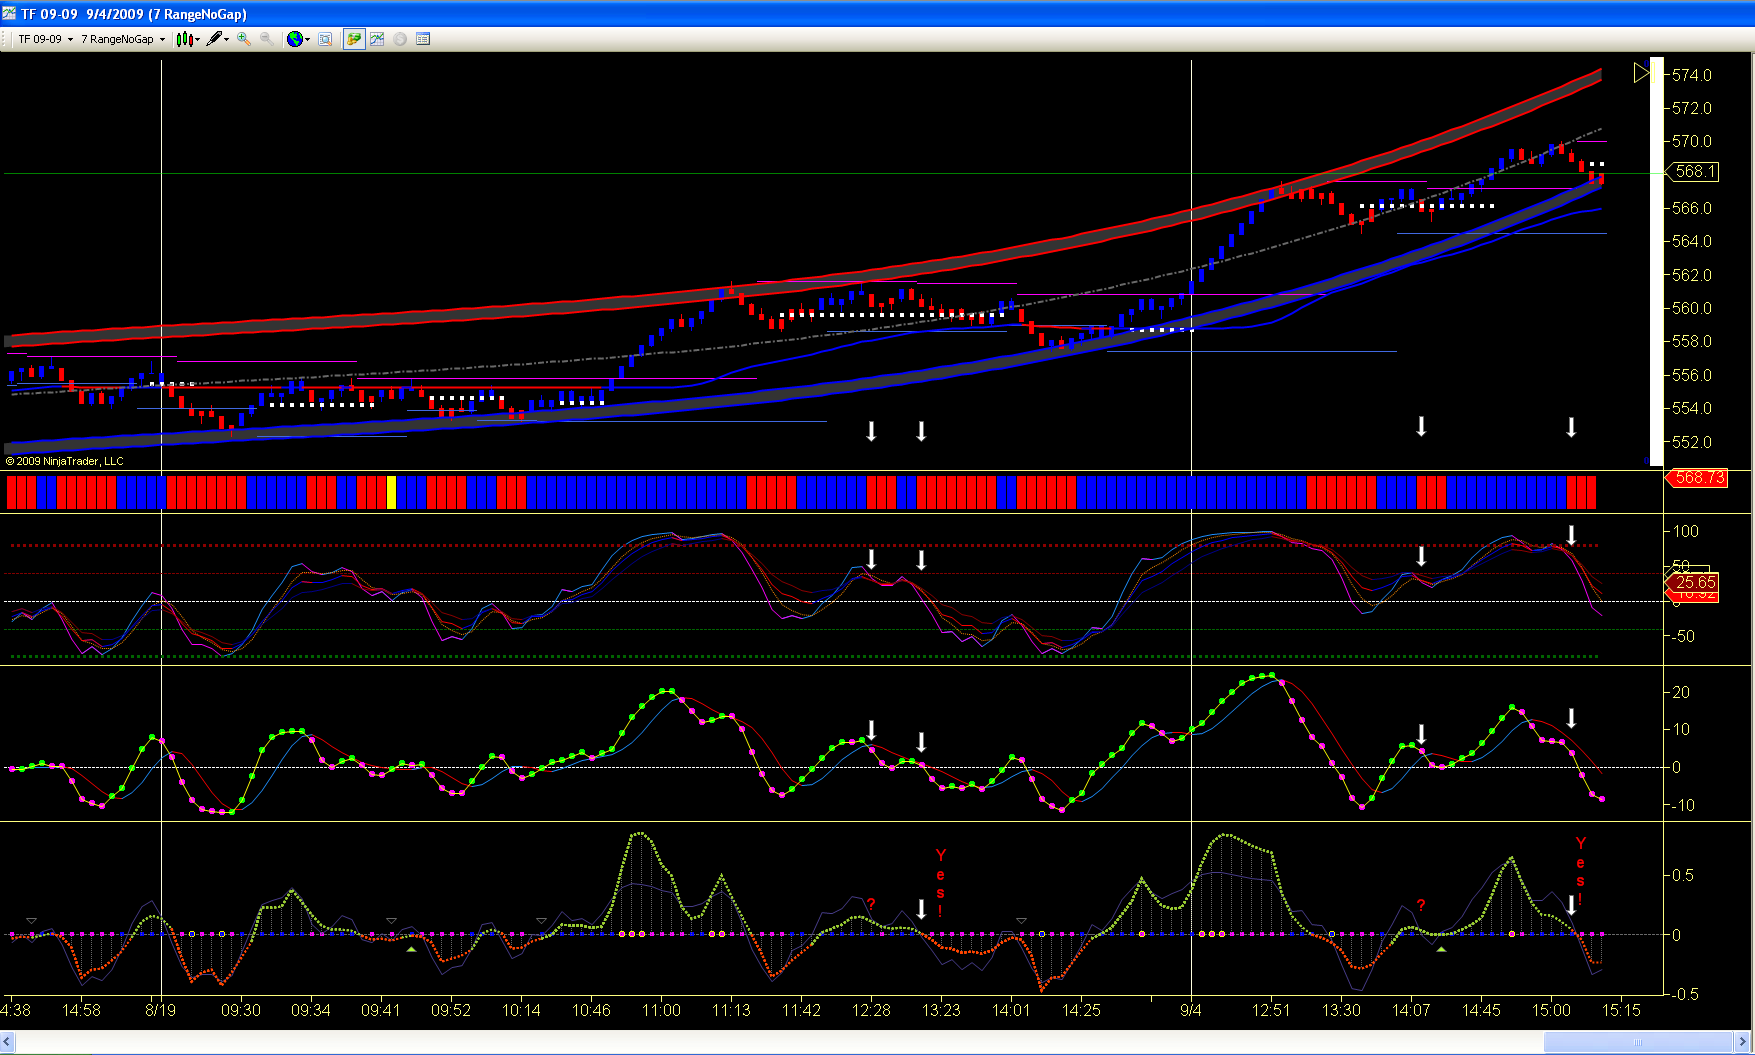Click the 09:30 time axis label
1755x1055 pixels.
tap(241, 1010)
